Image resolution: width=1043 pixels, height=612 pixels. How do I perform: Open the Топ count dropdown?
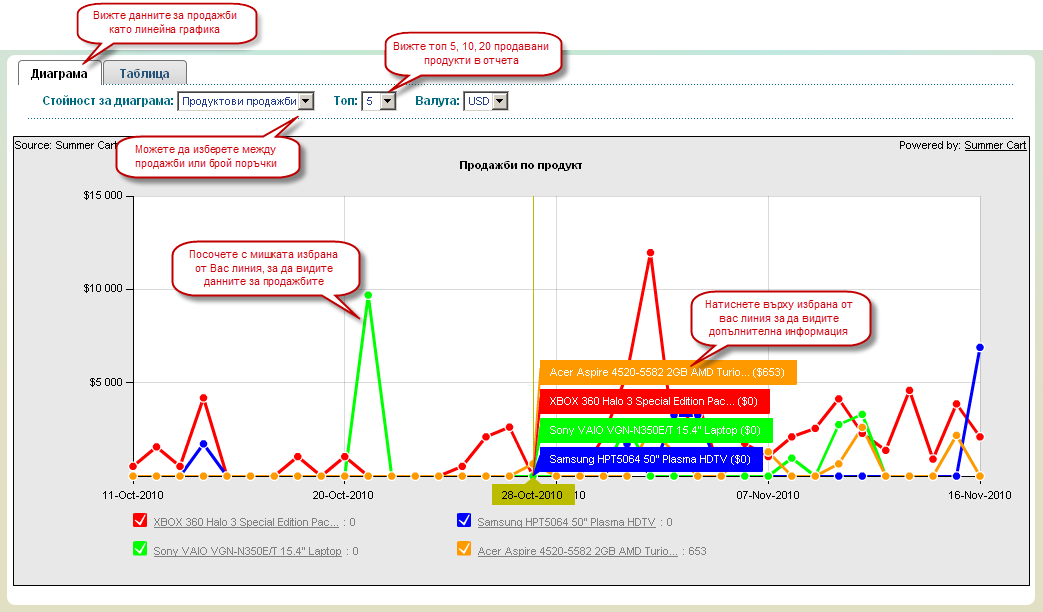pos(380,101)
